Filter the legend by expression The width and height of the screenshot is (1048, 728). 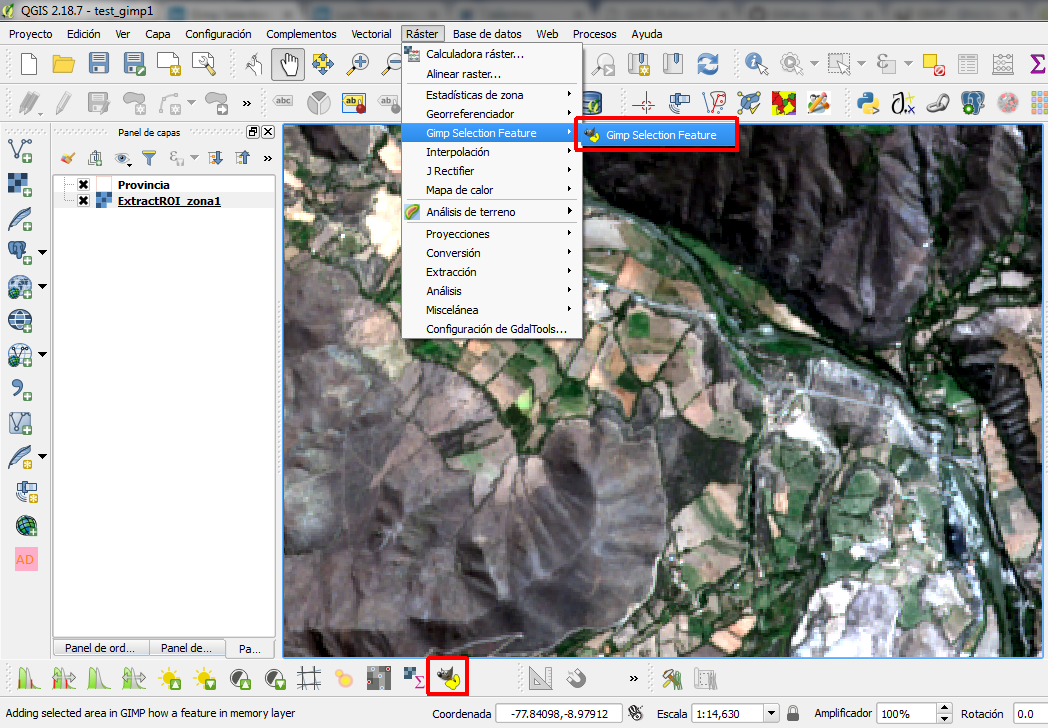(x=175, y=157)
